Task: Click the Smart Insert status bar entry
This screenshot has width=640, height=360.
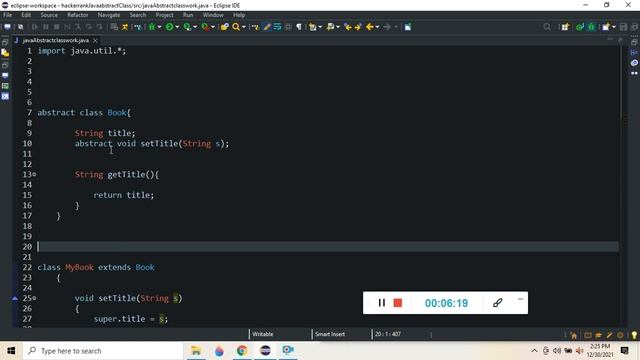Action: pyautogui.click(x=330, y=334)
